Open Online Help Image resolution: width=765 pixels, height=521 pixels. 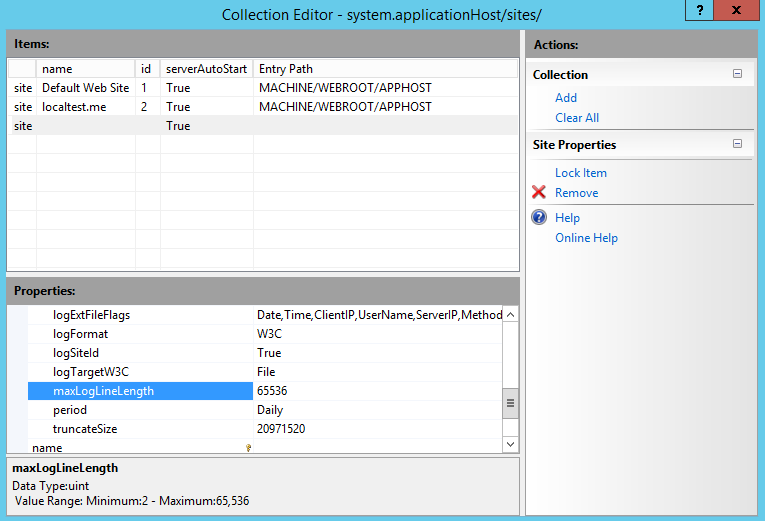tap(586, 238)
